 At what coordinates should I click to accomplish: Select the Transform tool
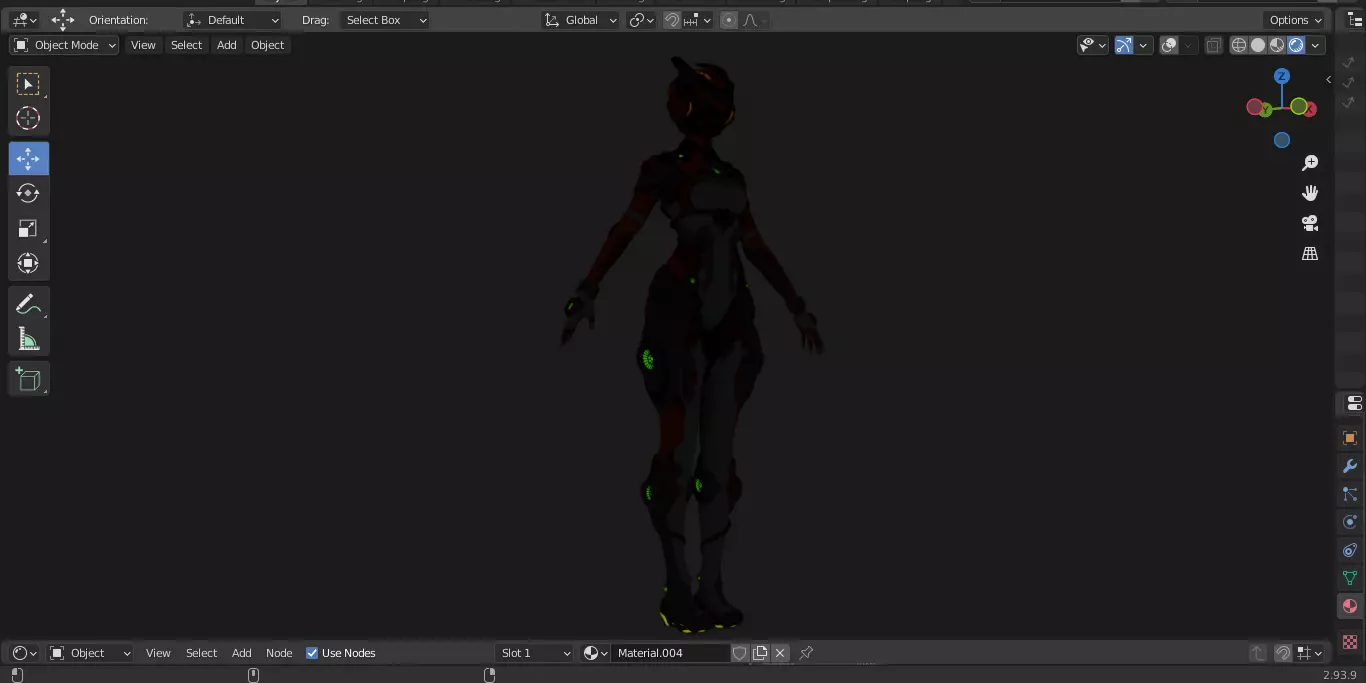point(28,263)
